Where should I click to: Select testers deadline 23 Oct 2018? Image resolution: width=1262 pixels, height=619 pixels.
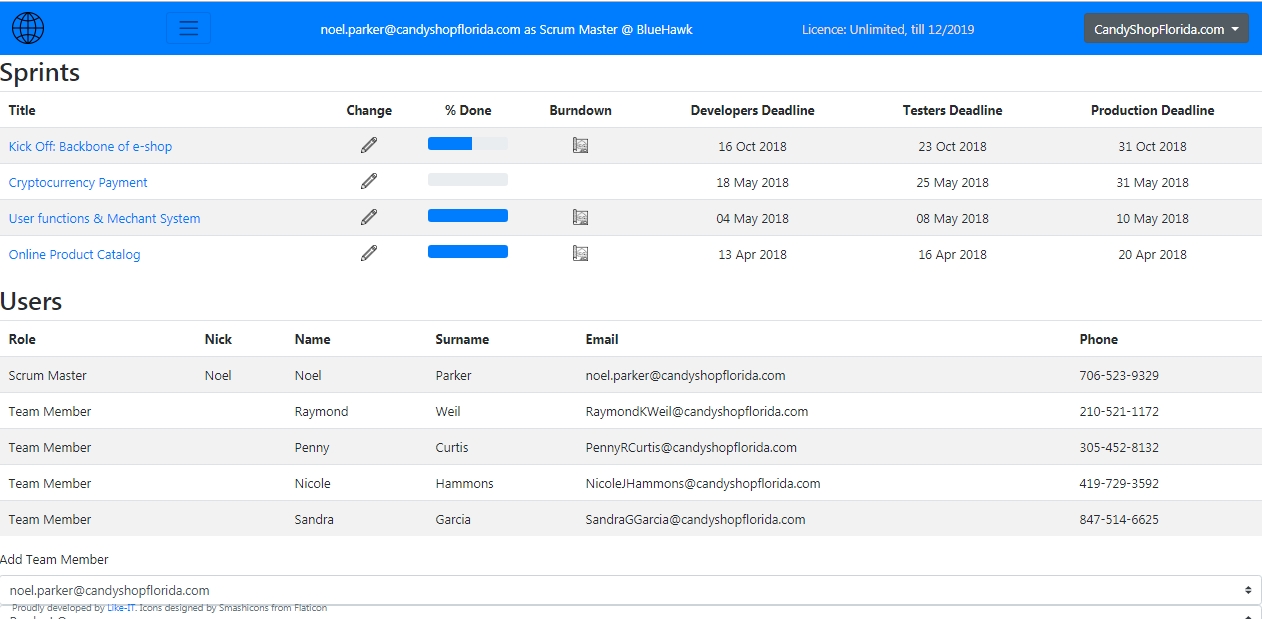pos(952,146)
